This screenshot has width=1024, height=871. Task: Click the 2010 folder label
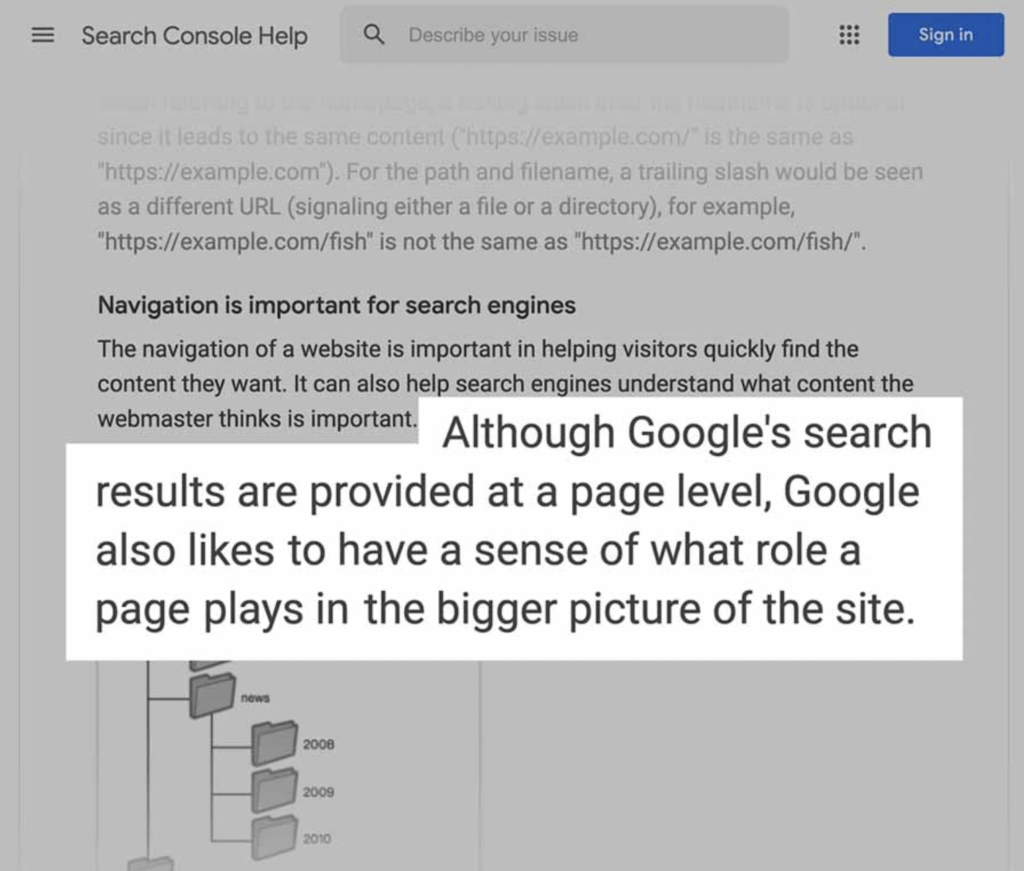point(317,838)
